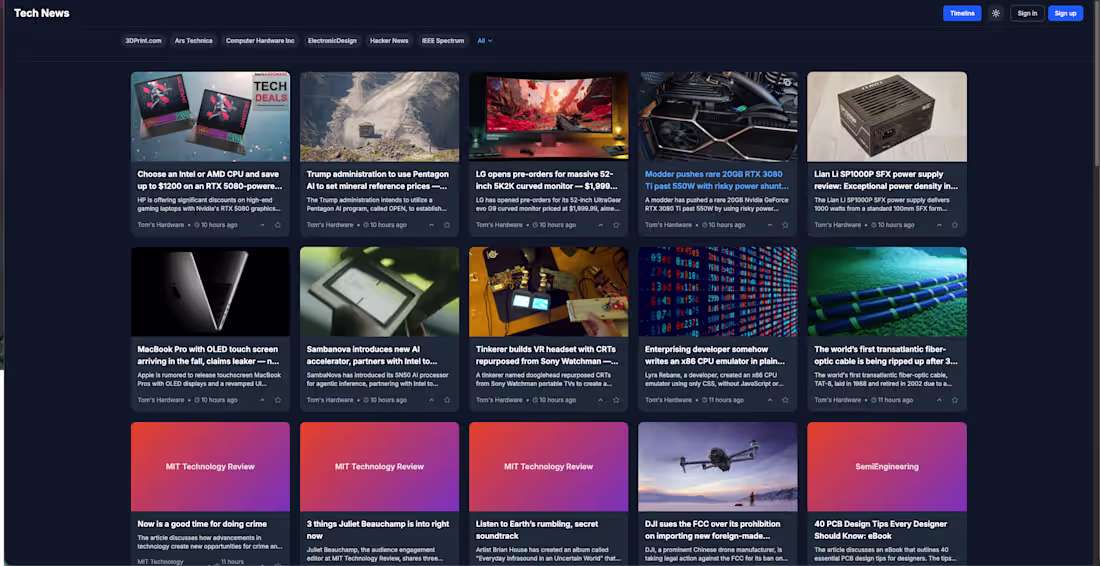The height and width of the screenshot is (566, 1100).
Task: Upvote the MacBook Pro OLED article
Action: tap(262, 400)
